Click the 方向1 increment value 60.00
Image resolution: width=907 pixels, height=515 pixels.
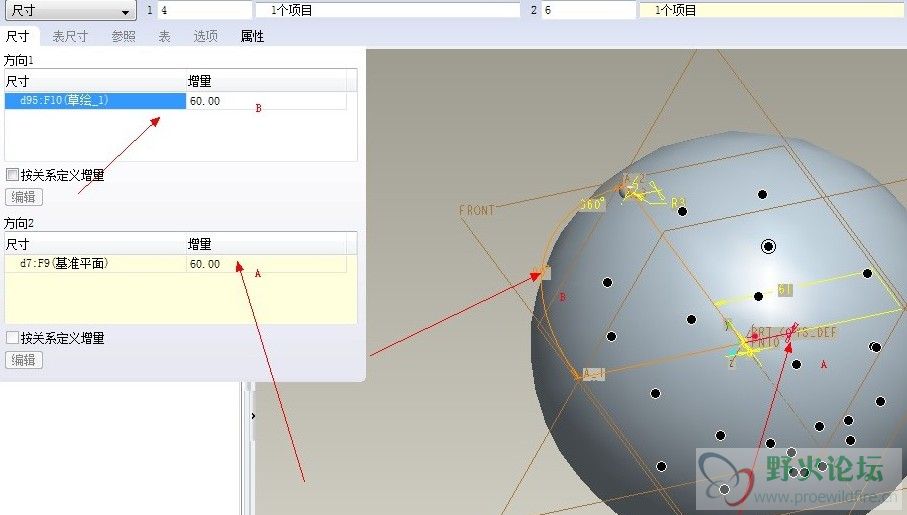tap(205, 101)
